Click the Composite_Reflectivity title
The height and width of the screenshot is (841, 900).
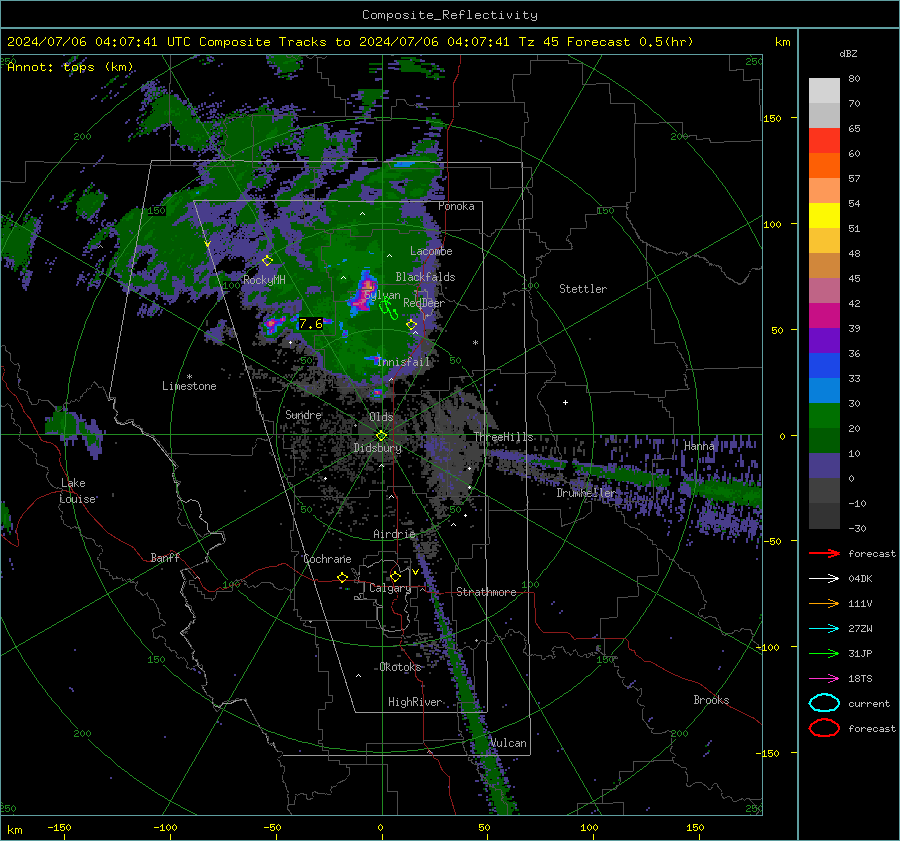point(450,15)
